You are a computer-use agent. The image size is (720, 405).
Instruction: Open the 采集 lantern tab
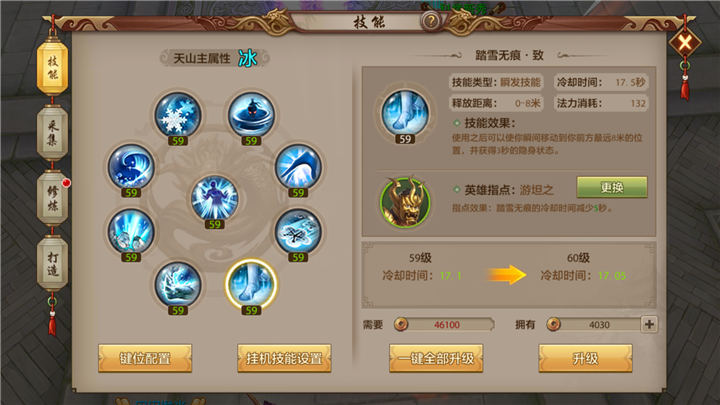pyautogui.click(x=52, y=133)
